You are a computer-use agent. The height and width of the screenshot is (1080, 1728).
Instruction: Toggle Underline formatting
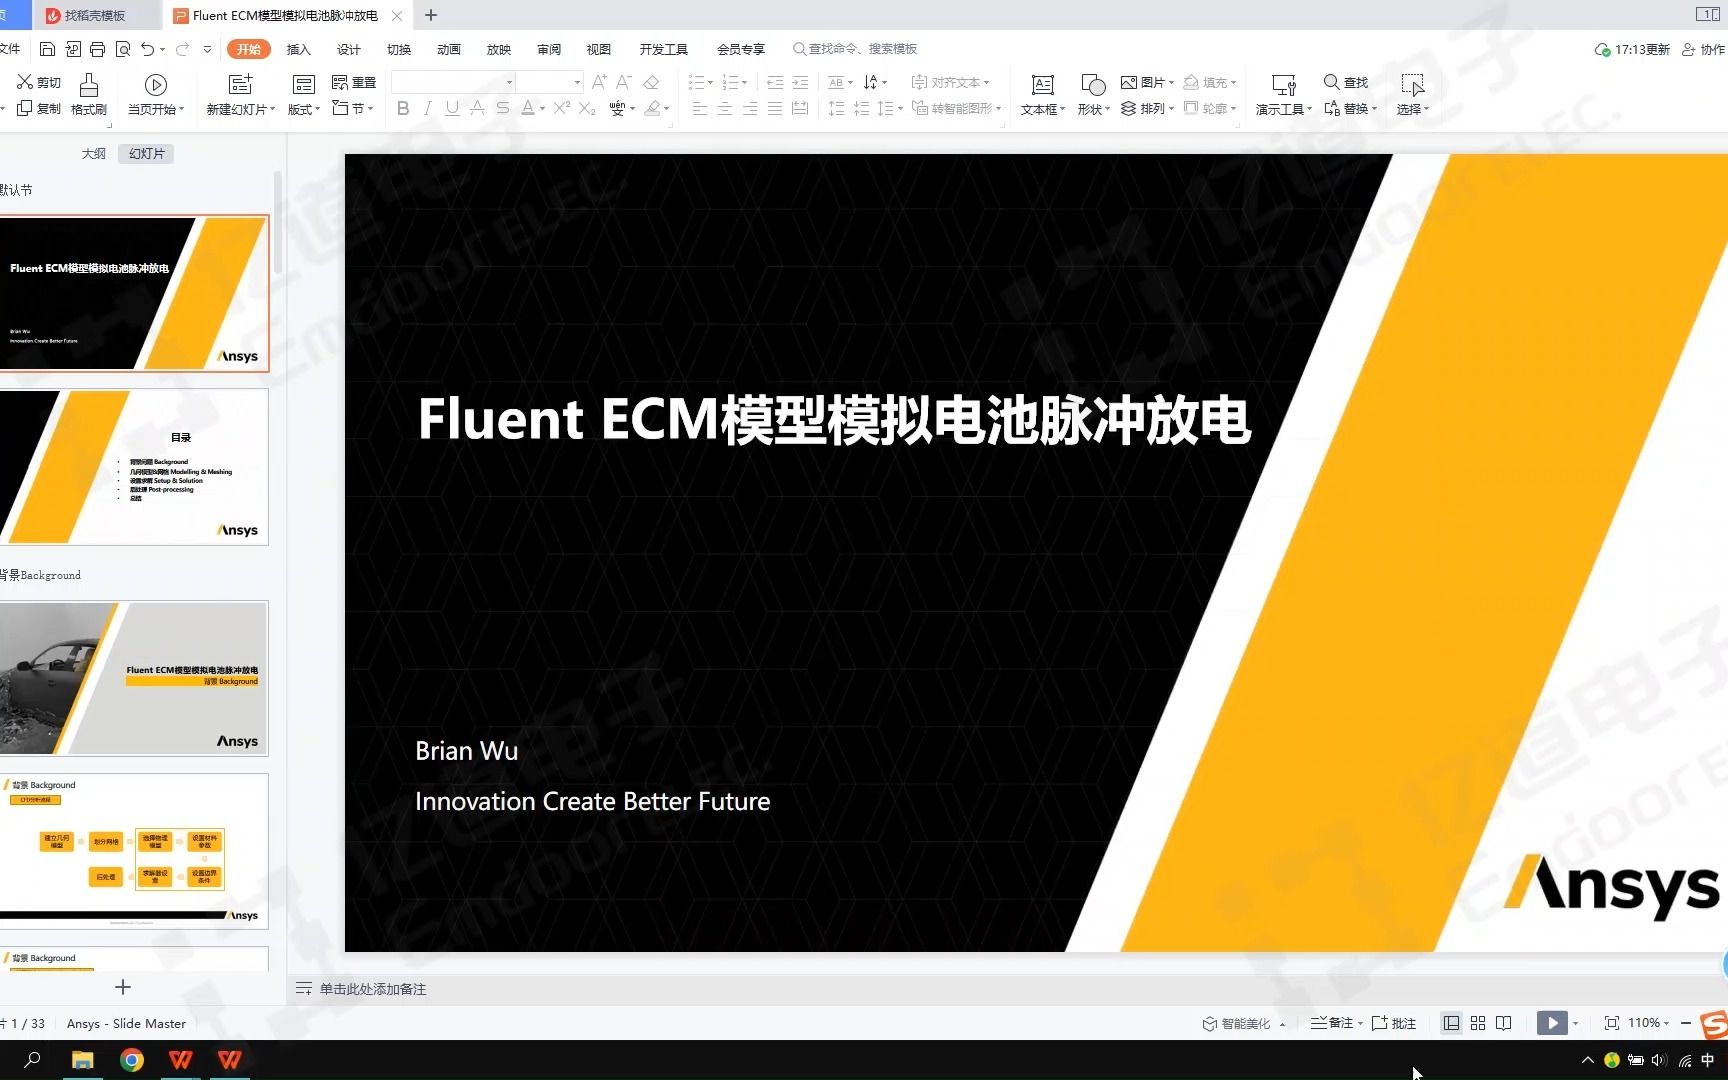(452, 108)
